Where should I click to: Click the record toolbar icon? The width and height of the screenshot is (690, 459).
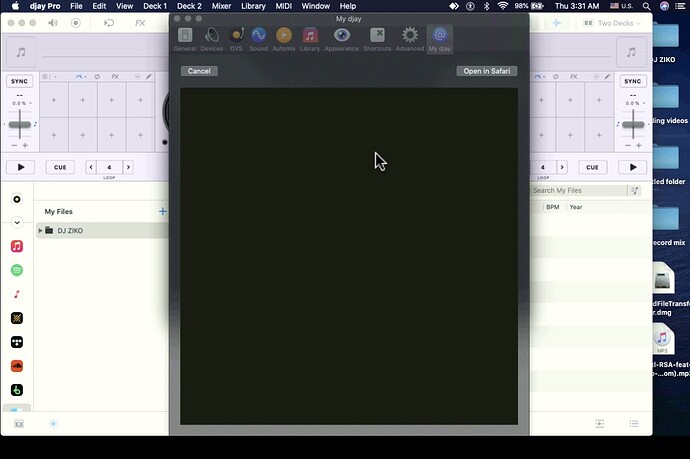pyautogui.click(x=76, y=23)
